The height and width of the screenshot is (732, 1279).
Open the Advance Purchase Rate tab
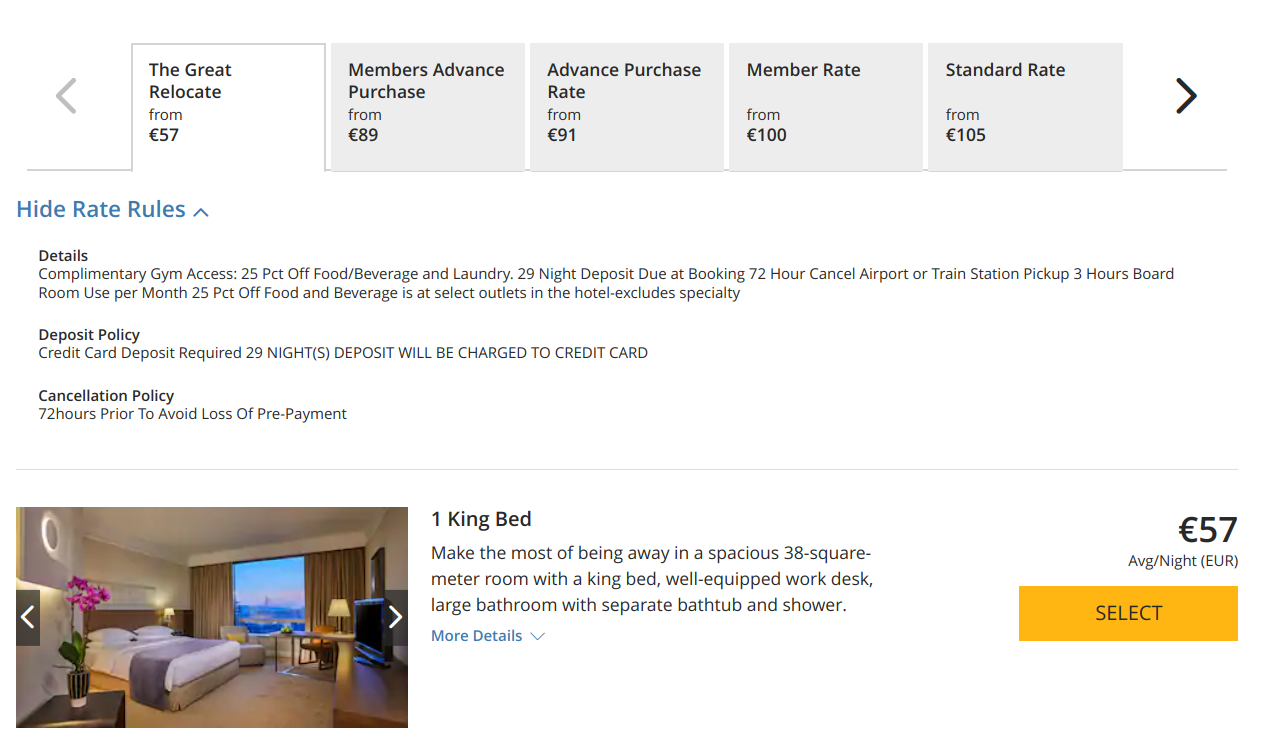click(x=626, y=106)
